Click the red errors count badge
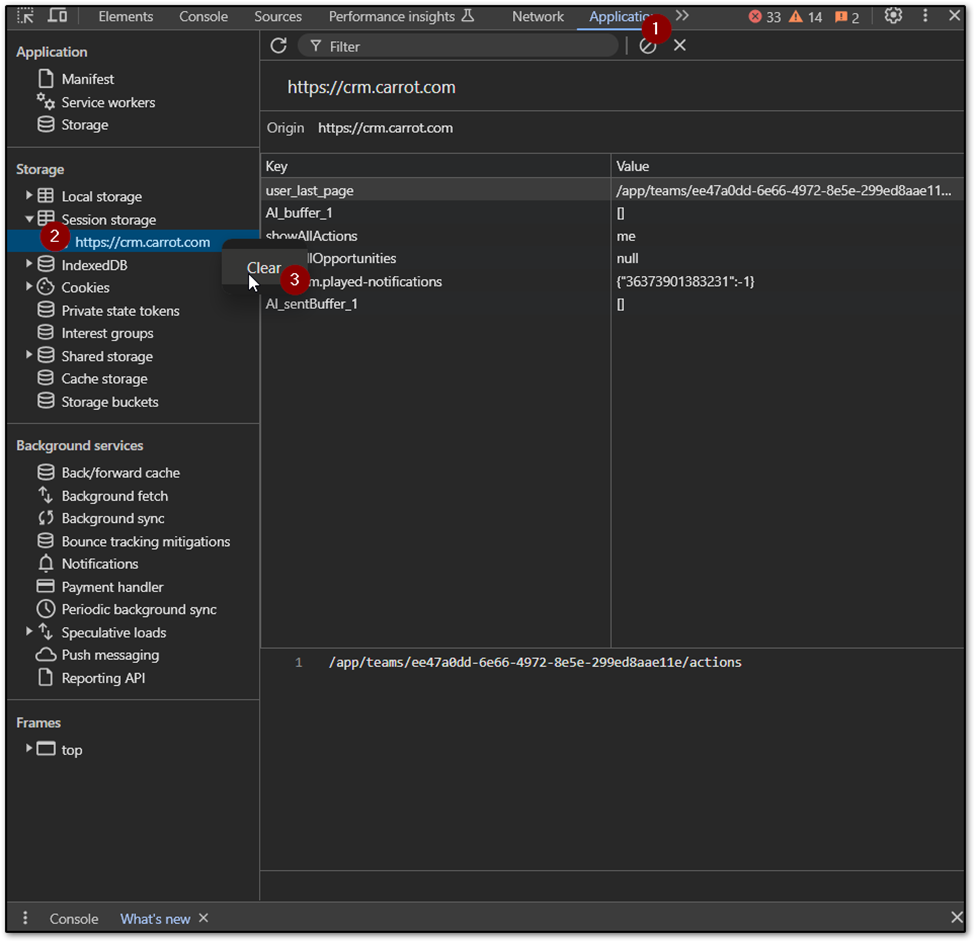 [764, 17]
